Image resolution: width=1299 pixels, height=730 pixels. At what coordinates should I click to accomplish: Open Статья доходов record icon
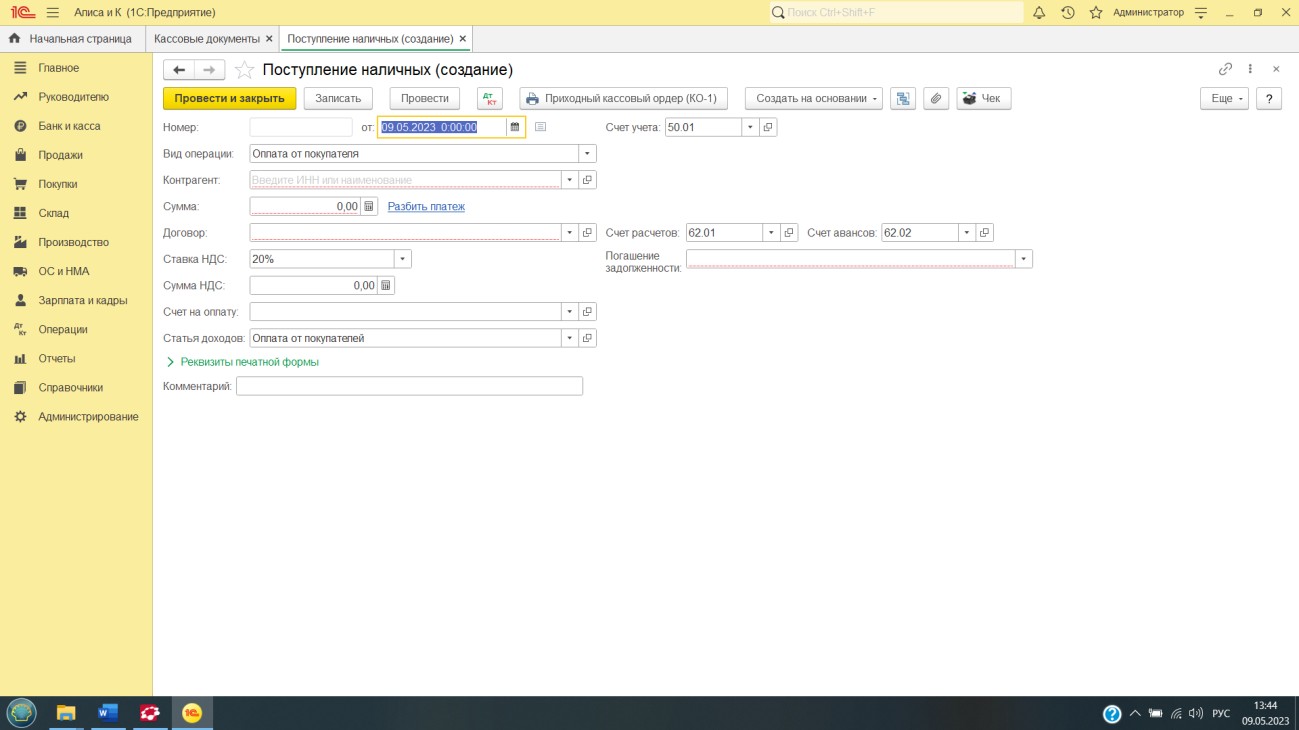pos(588,338)
